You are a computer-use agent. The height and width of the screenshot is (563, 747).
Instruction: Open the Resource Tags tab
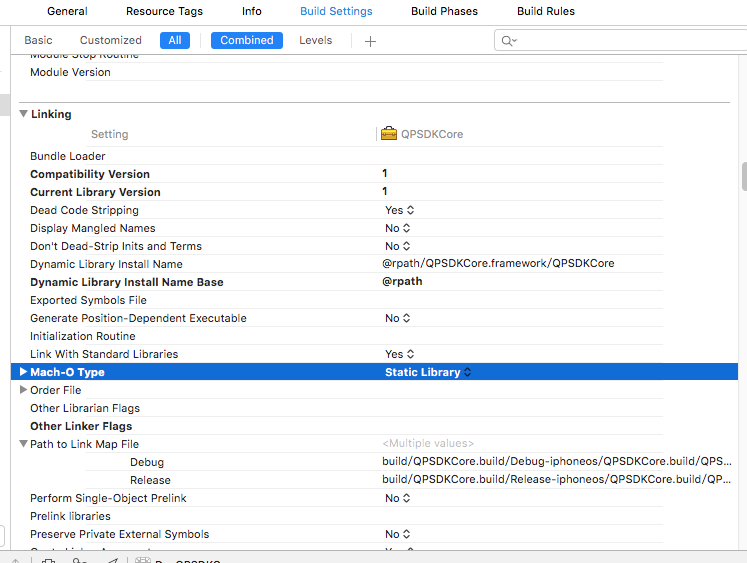point(164,11)
